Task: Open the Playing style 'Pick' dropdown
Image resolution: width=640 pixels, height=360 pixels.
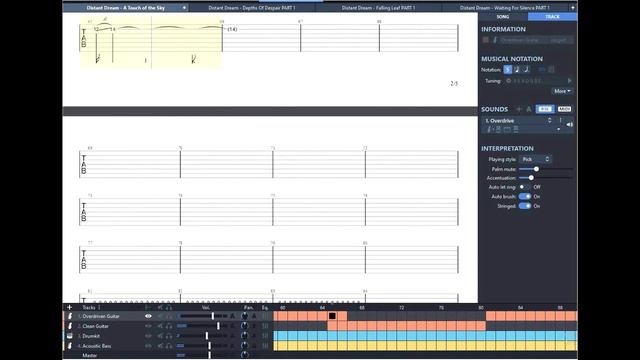Action: click(536, 159)
